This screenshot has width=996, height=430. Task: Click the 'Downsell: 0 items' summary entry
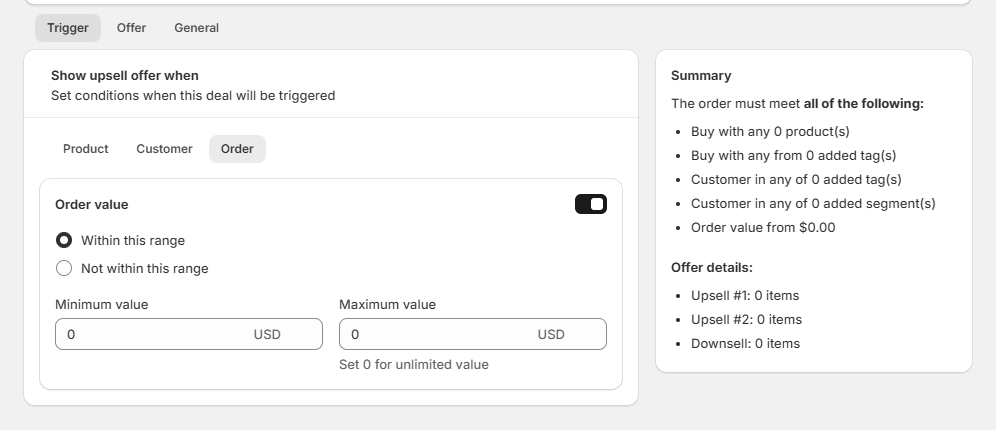pyautogui.click(x=746, y=344)
